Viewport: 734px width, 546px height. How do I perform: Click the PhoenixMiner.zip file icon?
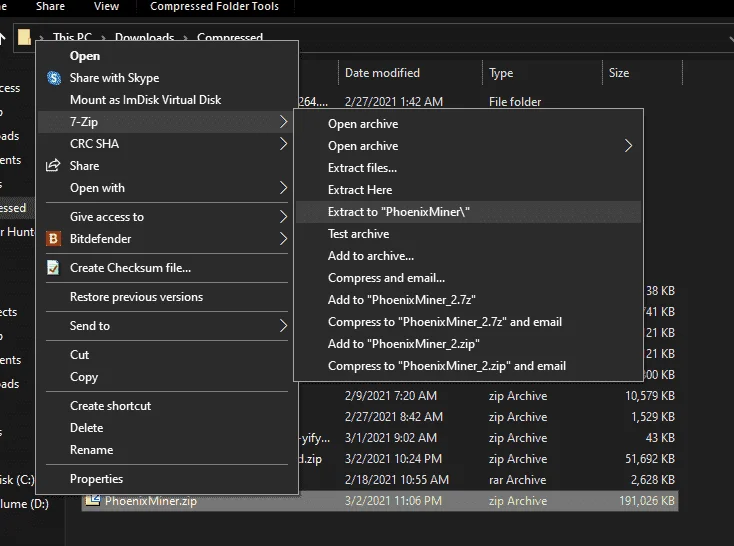pos(93,501)
